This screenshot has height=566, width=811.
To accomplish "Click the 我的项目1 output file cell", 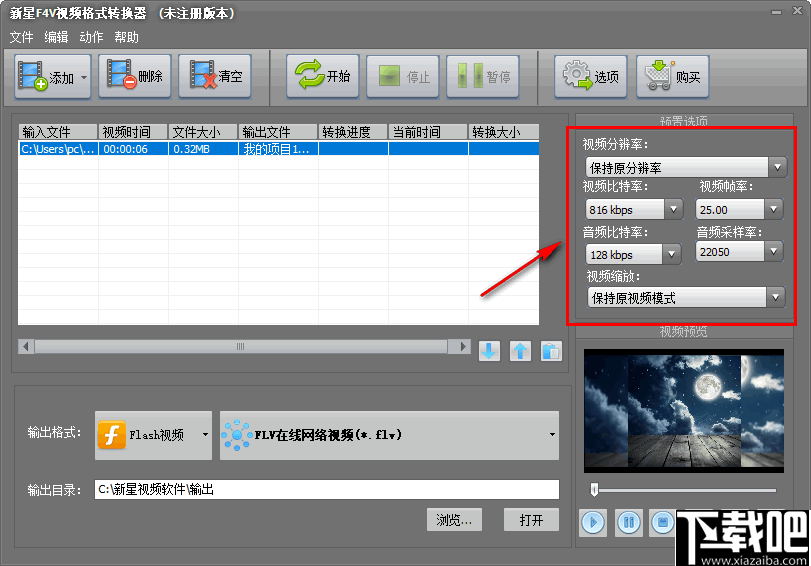I will coord(278,149).
